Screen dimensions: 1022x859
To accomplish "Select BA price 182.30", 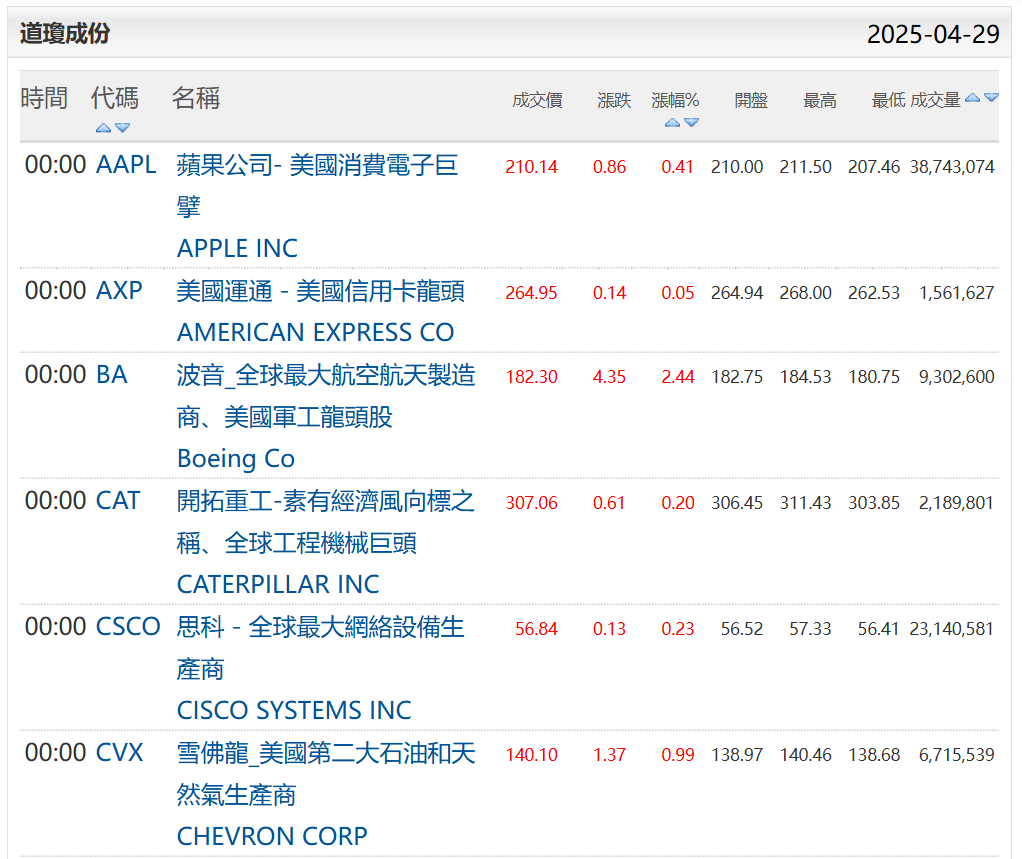I will coord(532,377).
